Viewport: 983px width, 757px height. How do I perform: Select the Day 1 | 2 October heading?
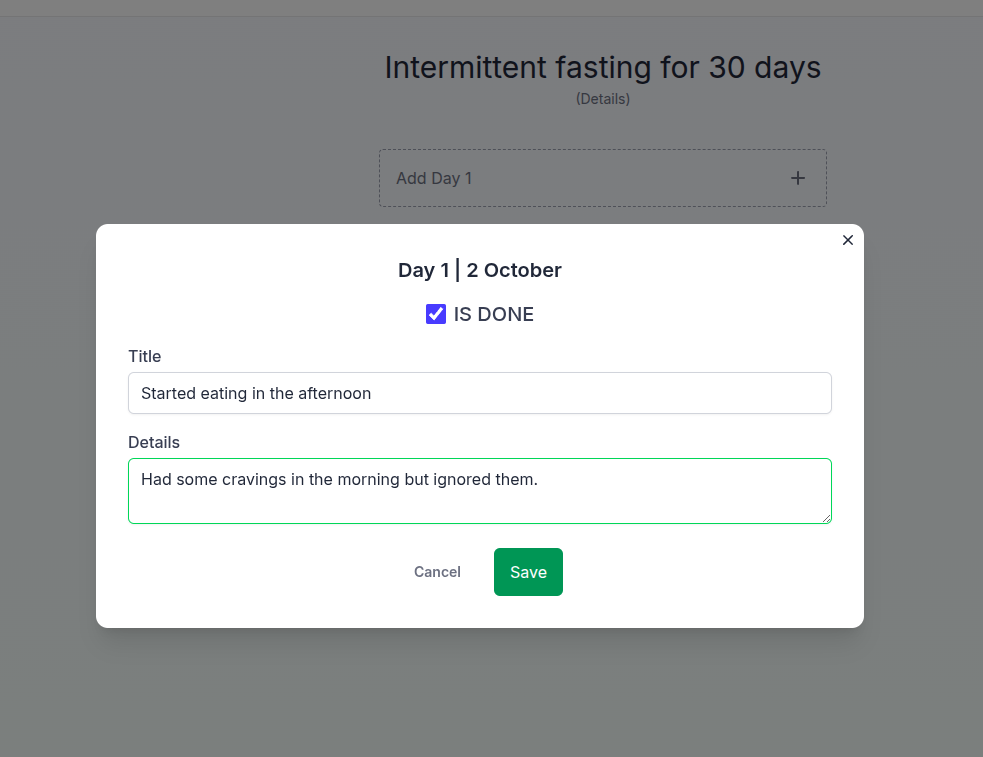coord(479,270)
